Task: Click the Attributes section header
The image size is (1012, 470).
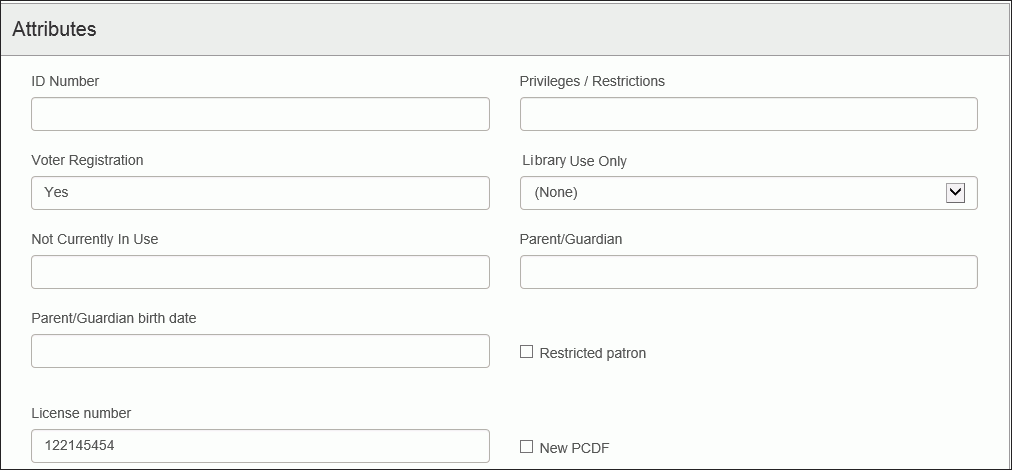Action: [55, 29]
